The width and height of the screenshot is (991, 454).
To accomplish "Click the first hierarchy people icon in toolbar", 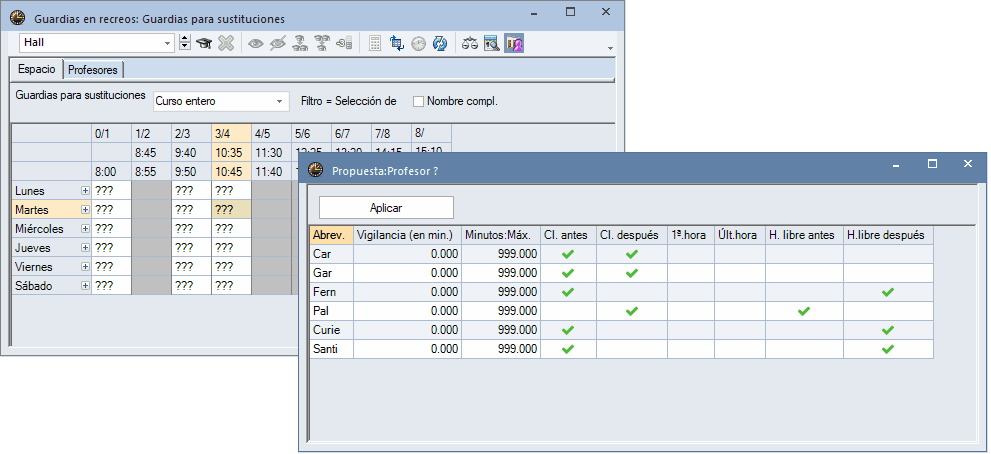I will tap(300, 43).
